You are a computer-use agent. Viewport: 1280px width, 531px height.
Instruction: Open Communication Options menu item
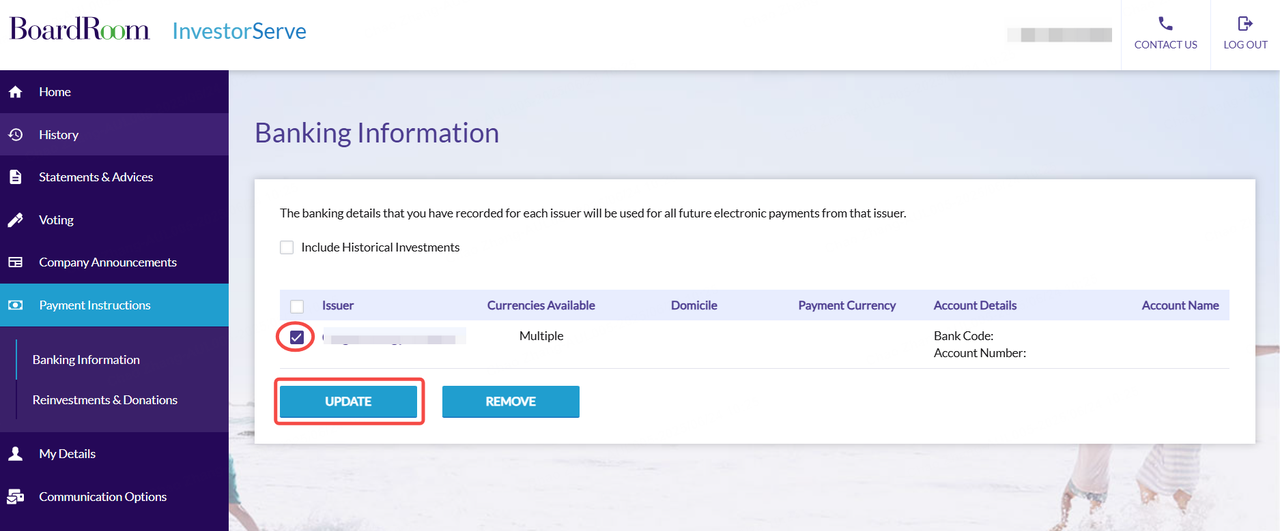tap(114, 496)
